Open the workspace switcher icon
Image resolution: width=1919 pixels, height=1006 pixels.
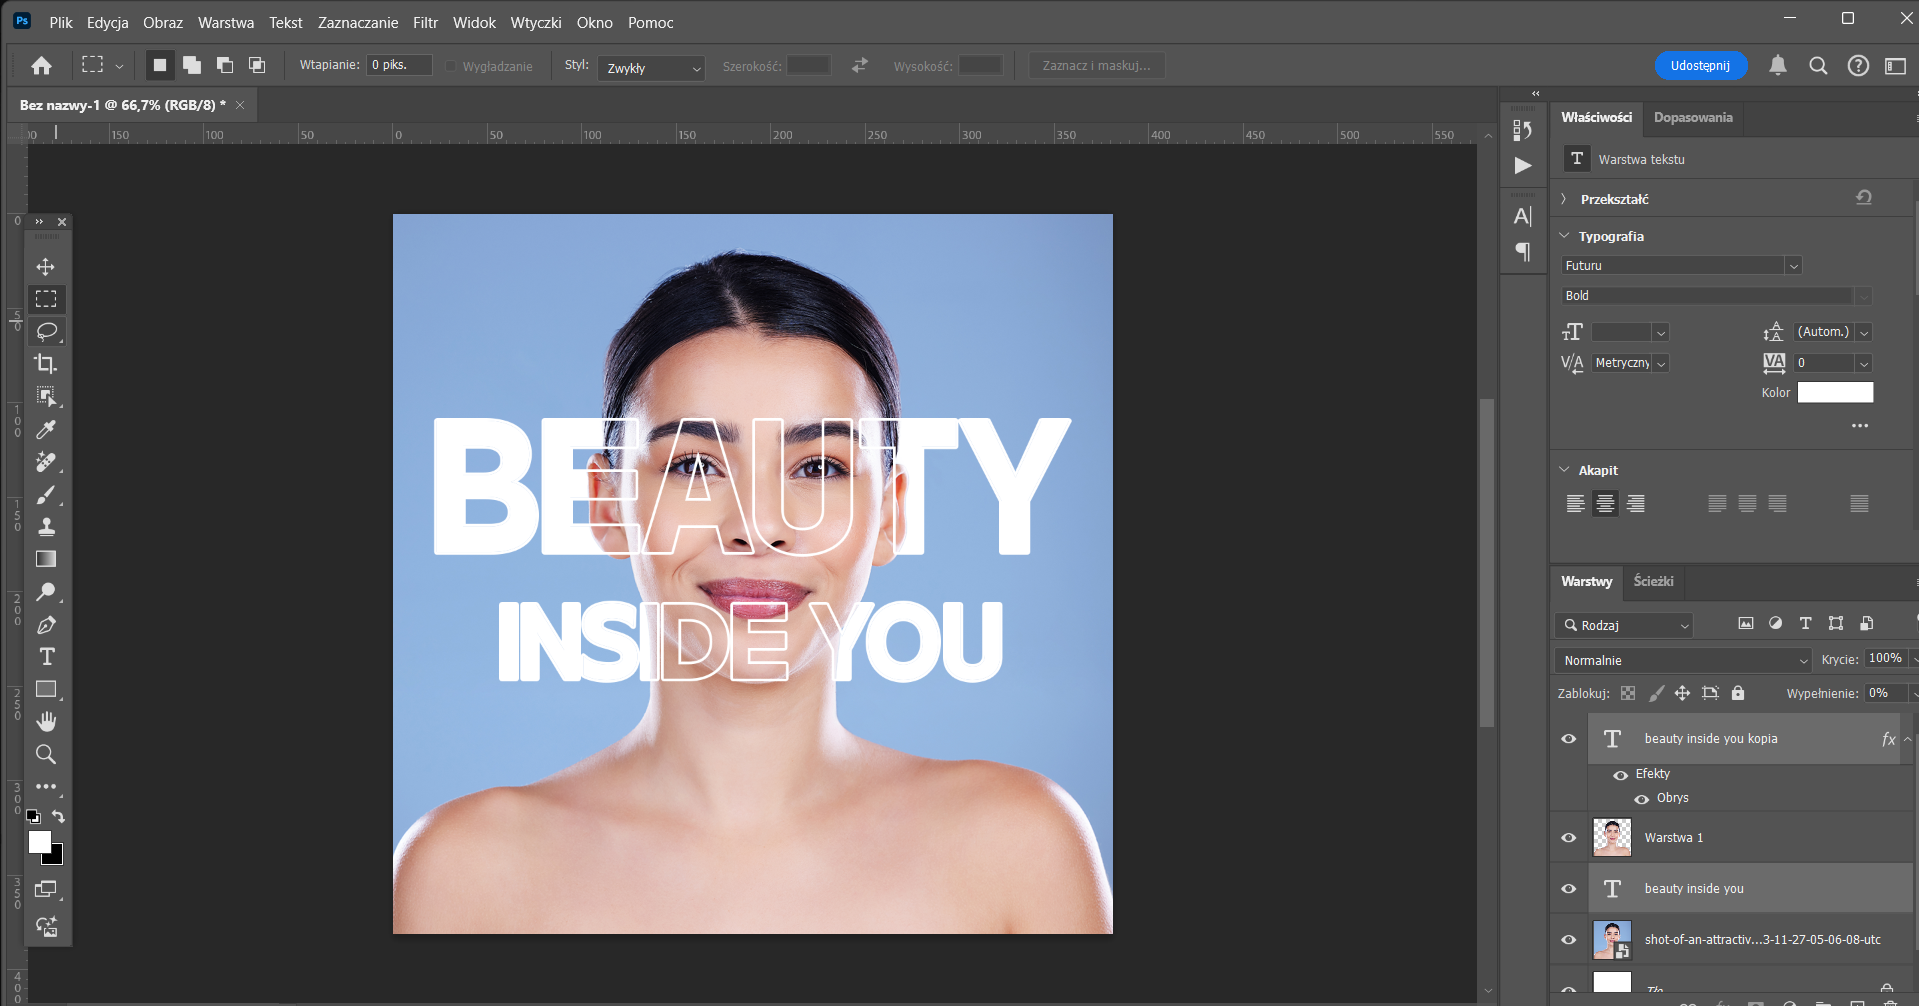pos(1895,66)
